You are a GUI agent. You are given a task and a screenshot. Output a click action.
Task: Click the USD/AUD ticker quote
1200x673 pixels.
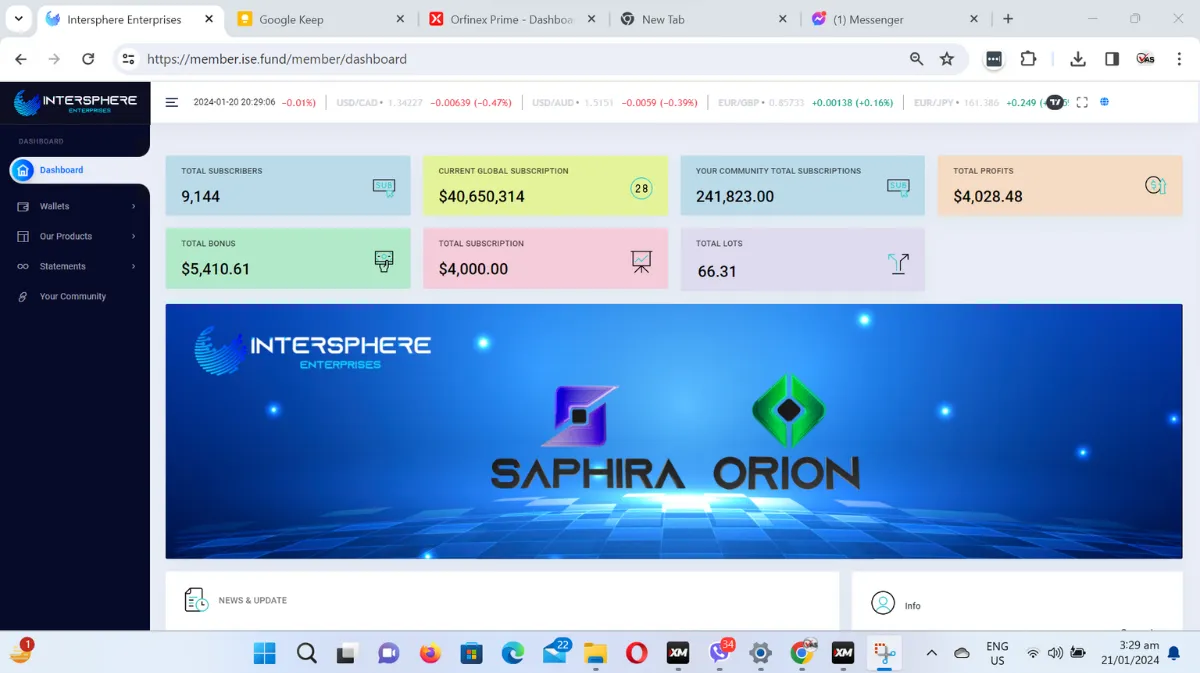[x=615, y=102]
